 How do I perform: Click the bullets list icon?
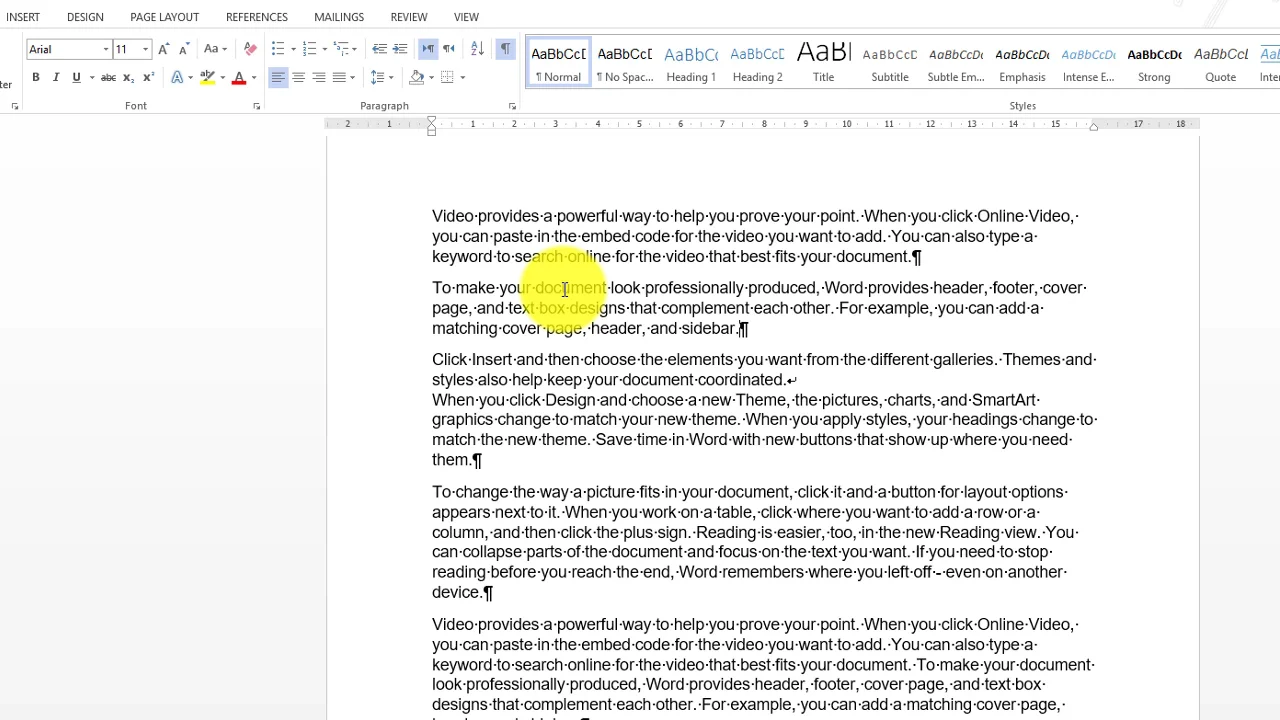[x=278, y=49]
